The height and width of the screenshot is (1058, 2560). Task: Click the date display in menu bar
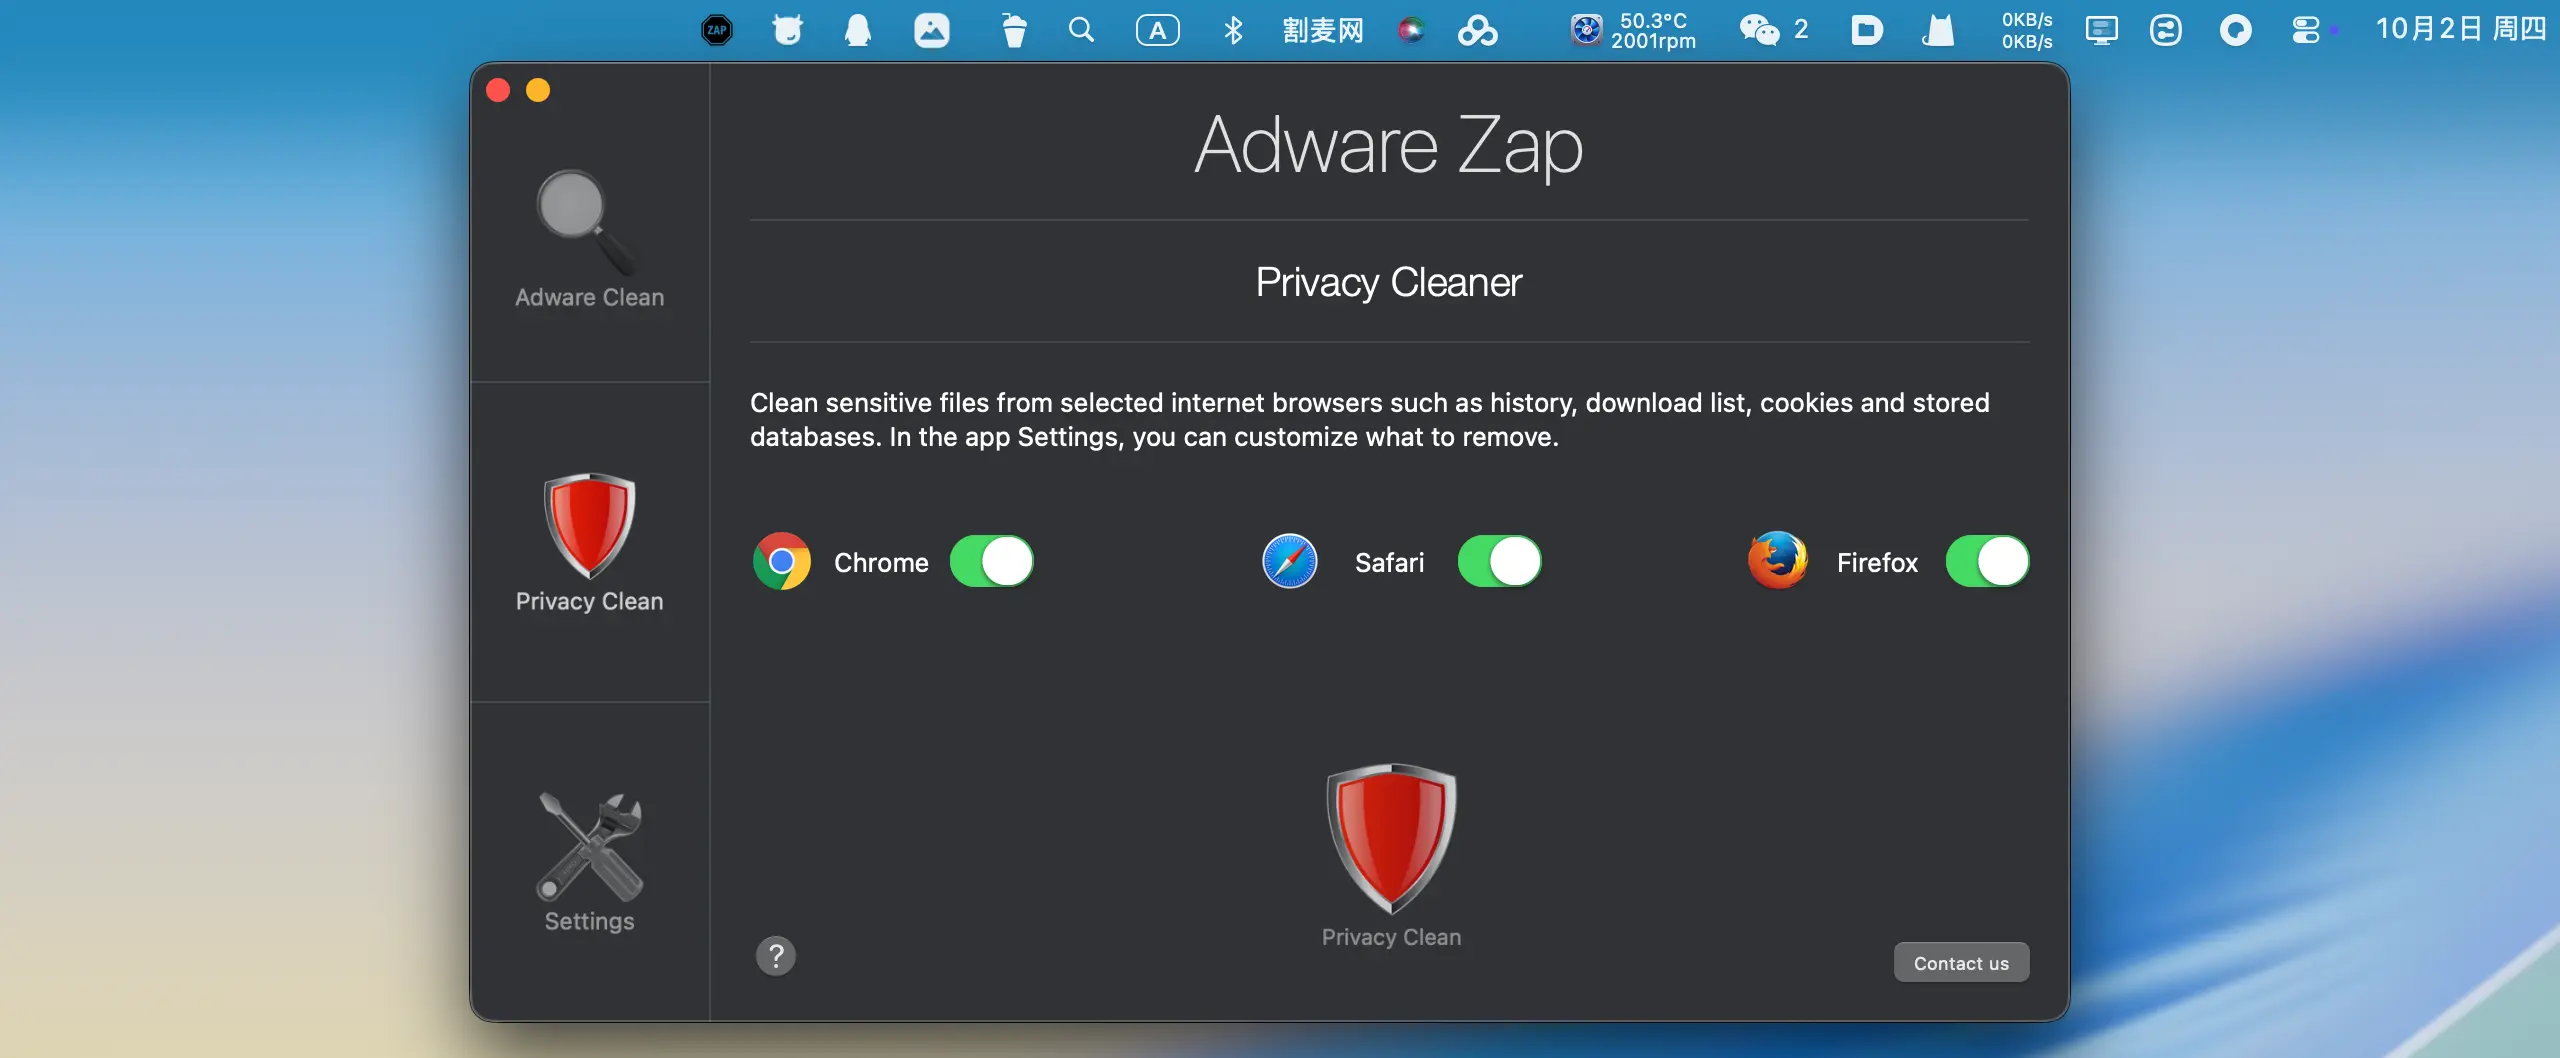(2459, 30)
